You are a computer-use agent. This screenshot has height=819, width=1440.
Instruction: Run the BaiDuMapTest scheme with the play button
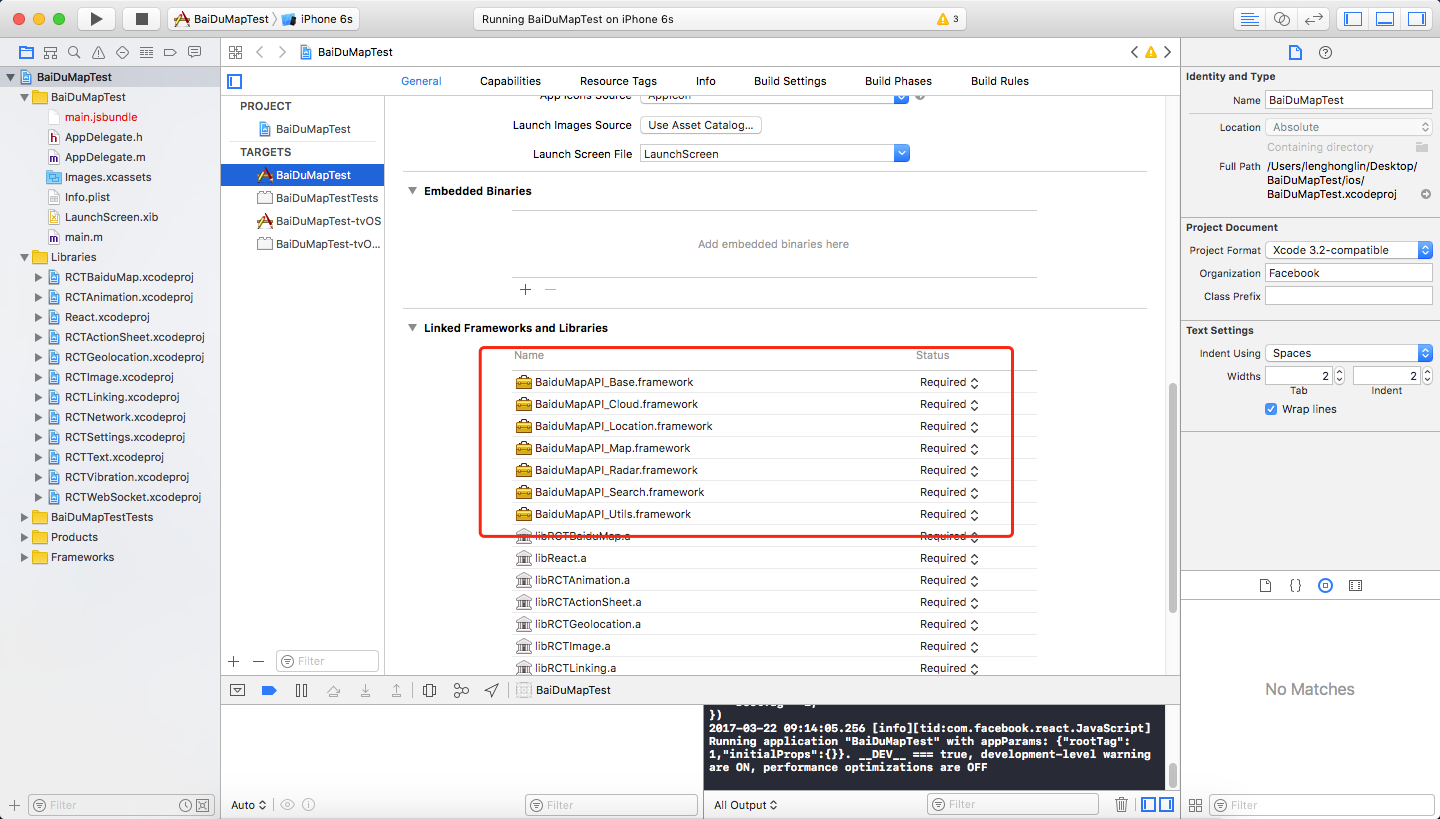pyautogui.click(x=96, y=19)
